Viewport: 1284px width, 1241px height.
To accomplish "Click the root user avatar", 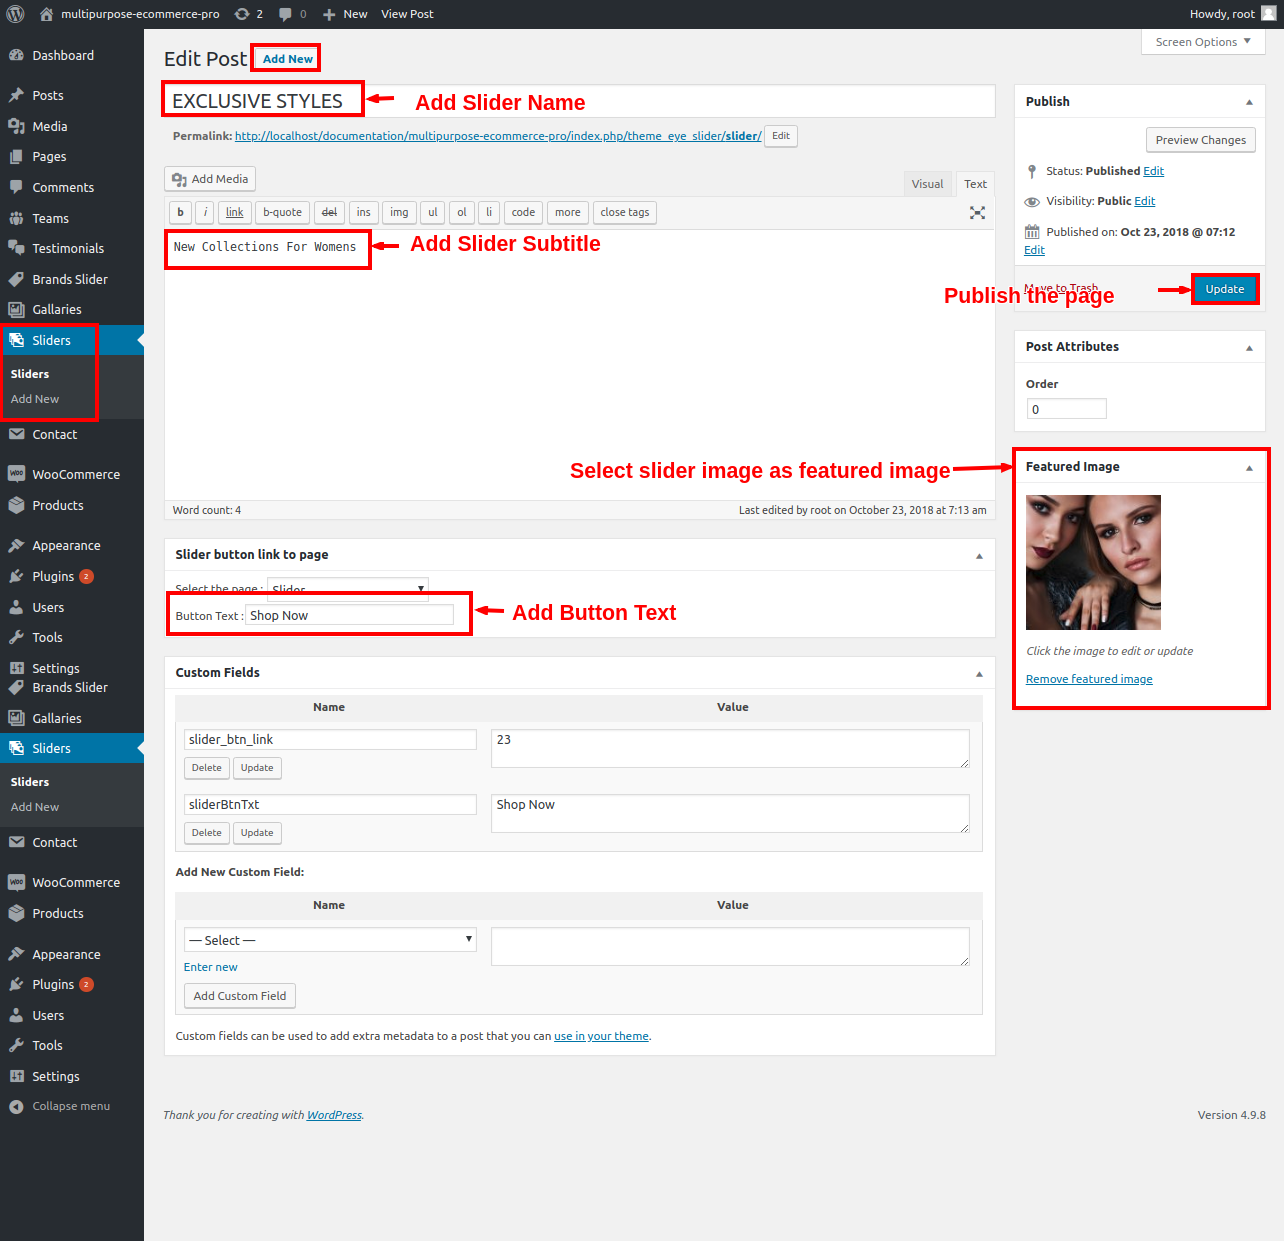I will (x=1268, y=13).
